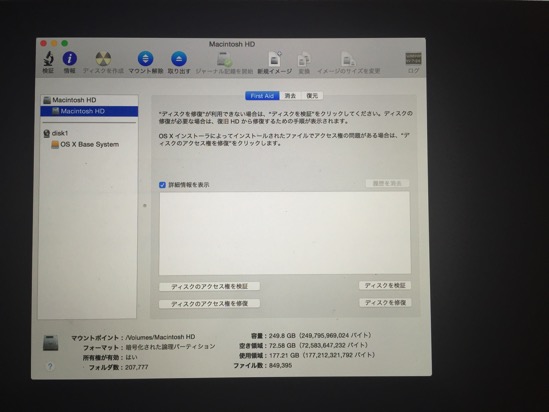This screenshot has width=549, height=412.
Task: Open the ログ (Log) toolbar icon
Action: click(x=413, y=59)
